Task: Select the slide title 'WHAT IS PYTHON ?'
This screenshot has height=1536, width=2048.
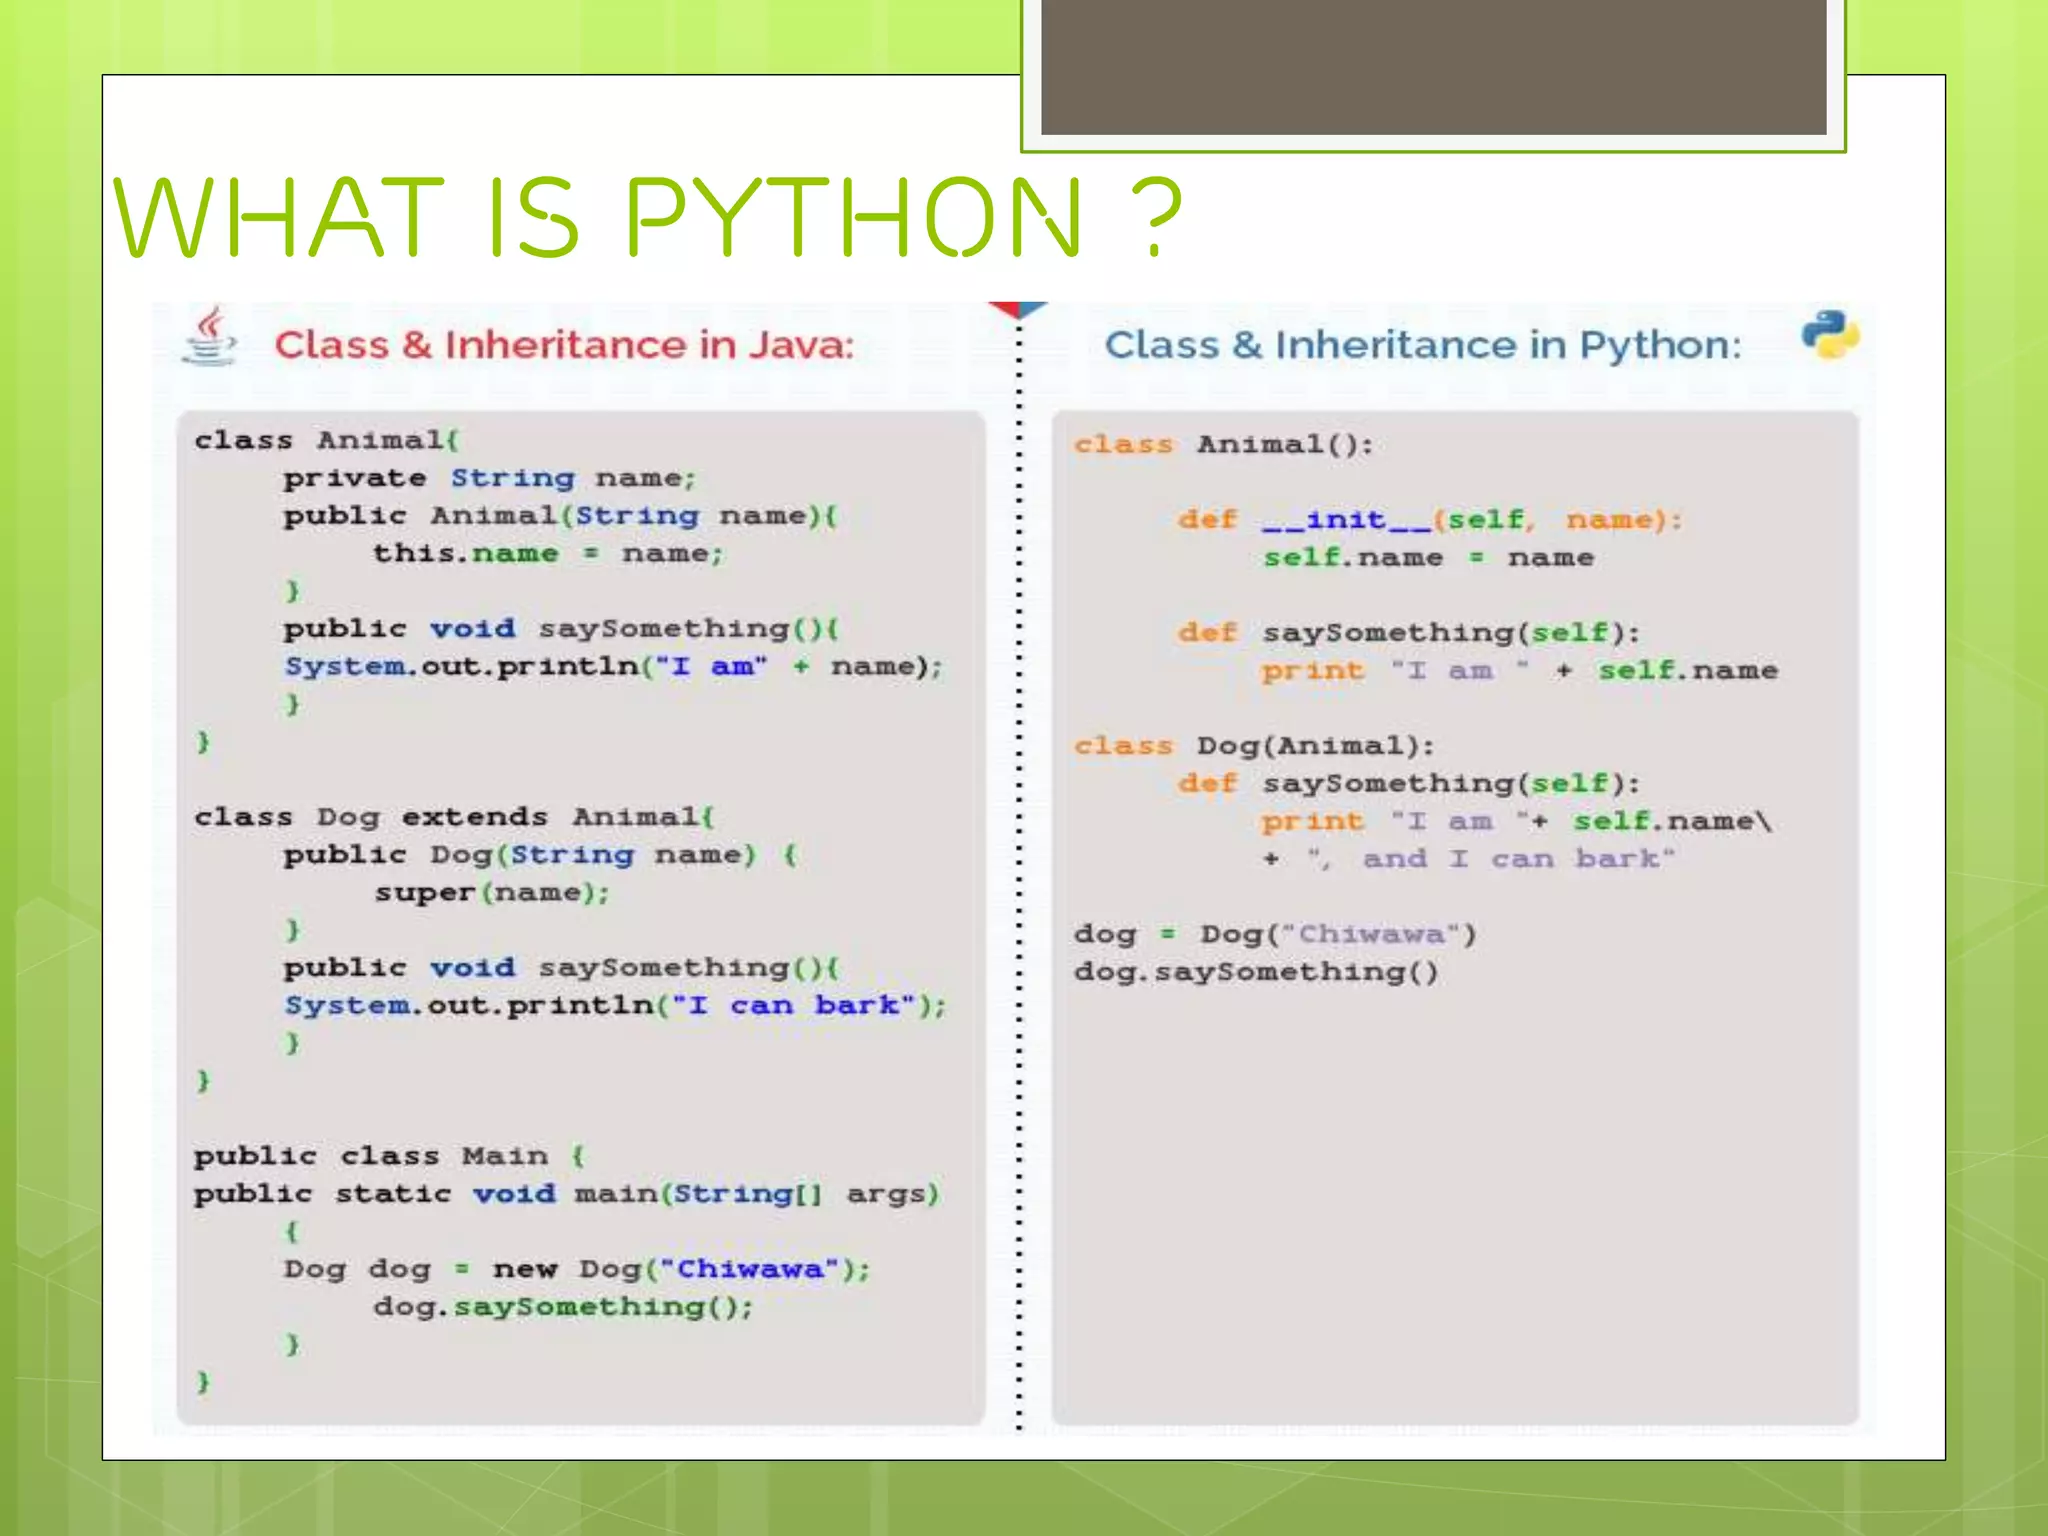Action: click(648, 217)
